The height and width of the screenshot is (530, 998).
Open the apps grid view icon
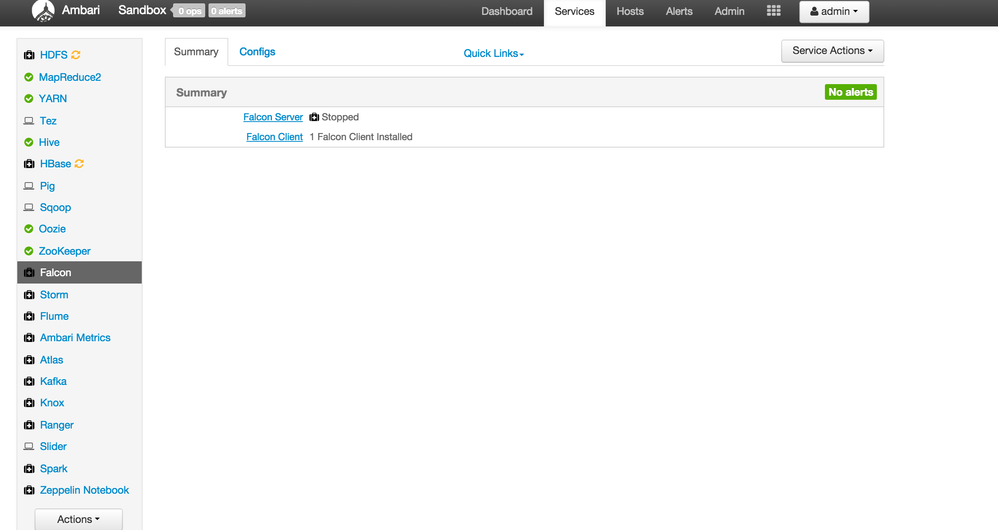[x=773, y=11]
